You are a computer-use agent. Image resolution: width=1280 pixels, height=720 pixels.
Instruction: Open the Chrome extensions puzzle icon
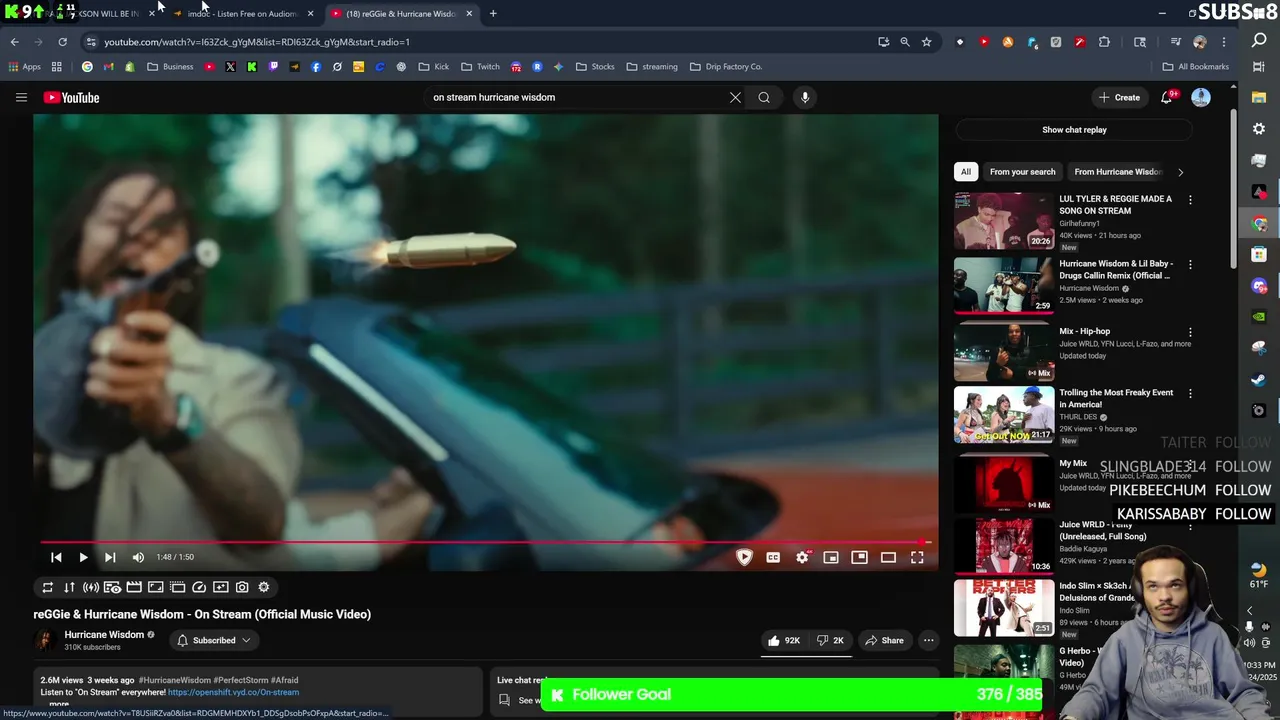pos(1104,42)
